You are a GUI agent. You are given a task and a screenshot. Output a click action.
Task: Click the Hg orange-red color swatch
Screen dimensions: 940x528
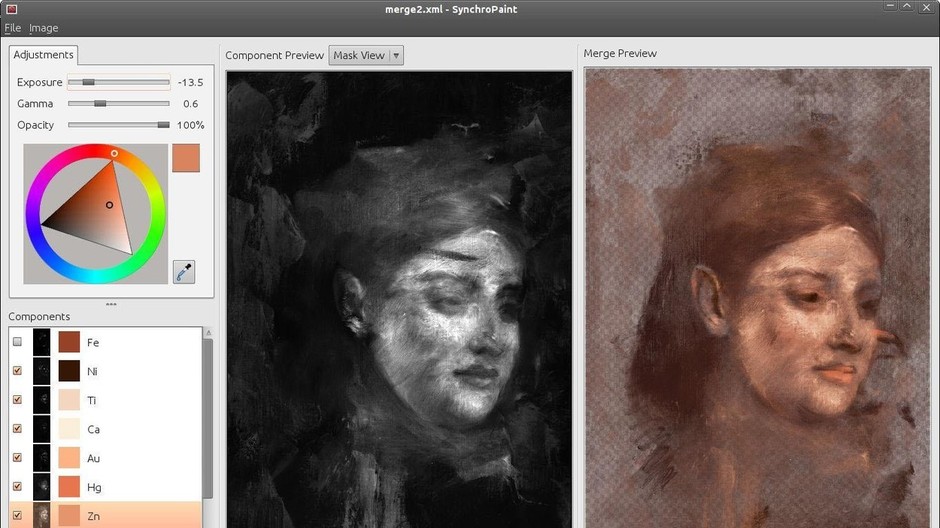69,487
